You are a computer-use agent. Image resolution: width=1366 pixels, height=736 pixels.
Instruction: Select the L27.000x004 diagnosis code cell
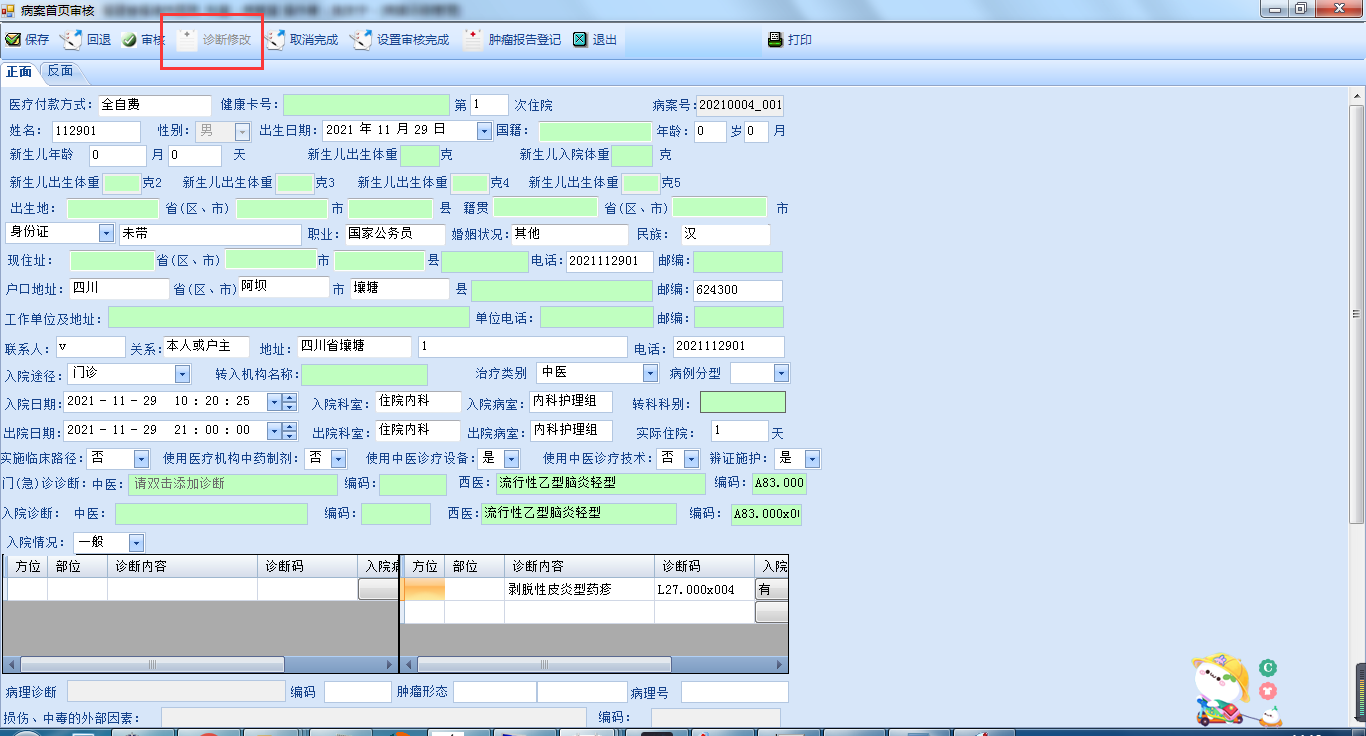704,589
